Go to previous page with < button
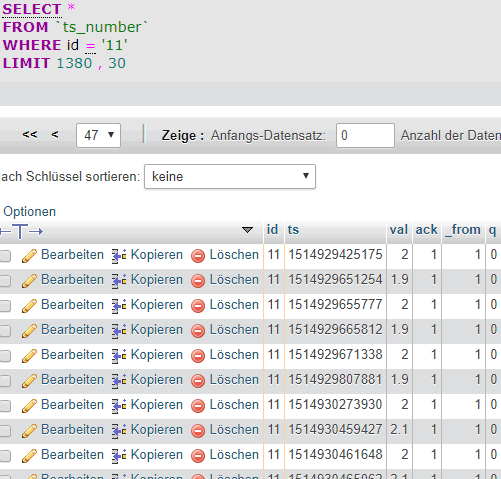501x479 pixels. [x=55, y=135]
